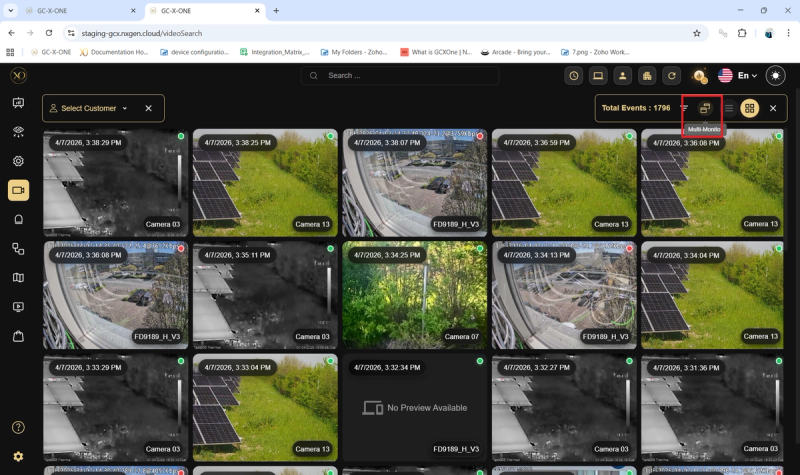
Task: Open Chrome apps grid in bookmarks bar
Action: [10, 52]
